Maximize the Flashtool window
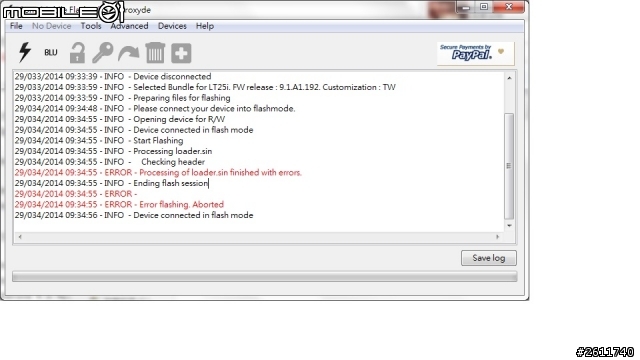Viewport: 640px width, 360px height. (484, 7)
